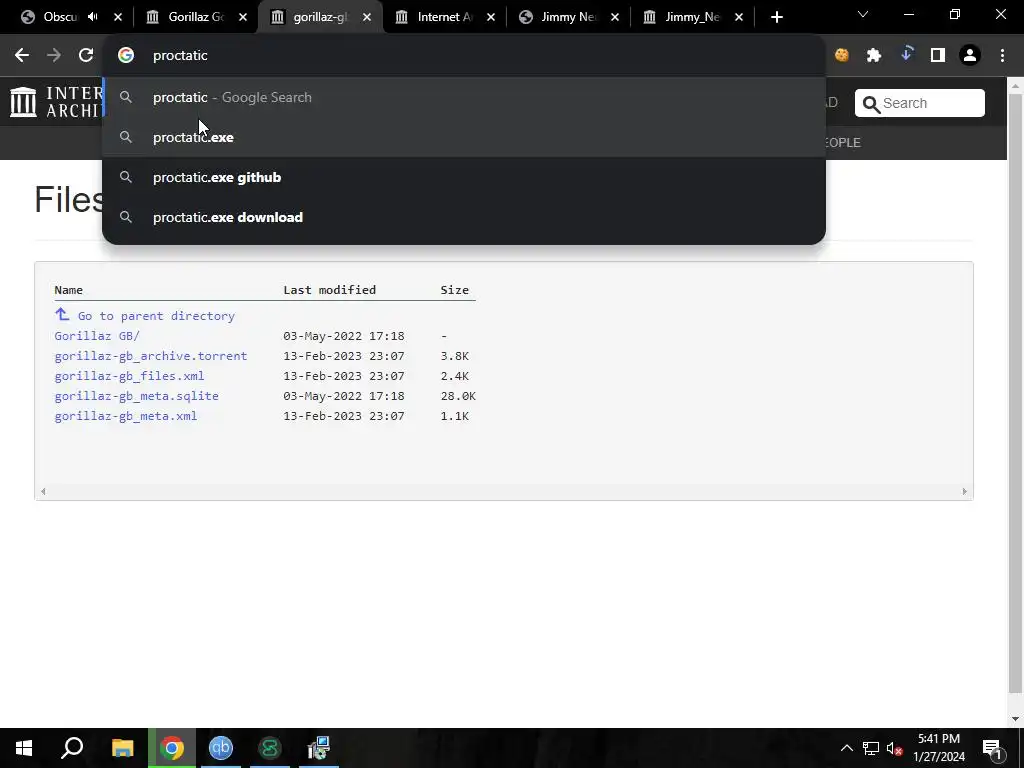Open File Explorer from taskbar
This screenshot has width=1024, height=768.
point(122,748)
